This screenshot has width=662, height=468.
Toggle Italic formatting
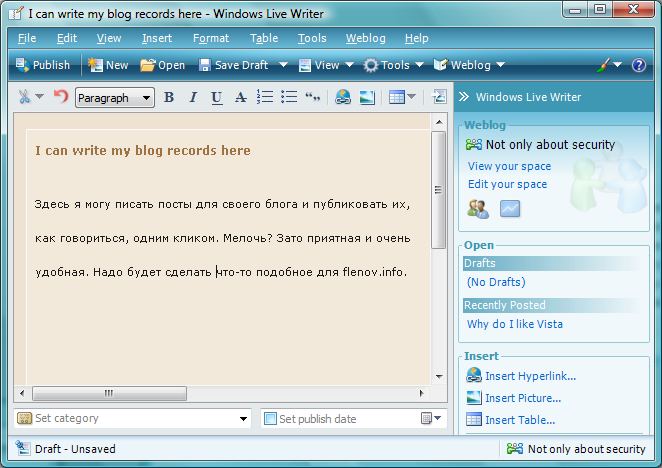point(193,98)
